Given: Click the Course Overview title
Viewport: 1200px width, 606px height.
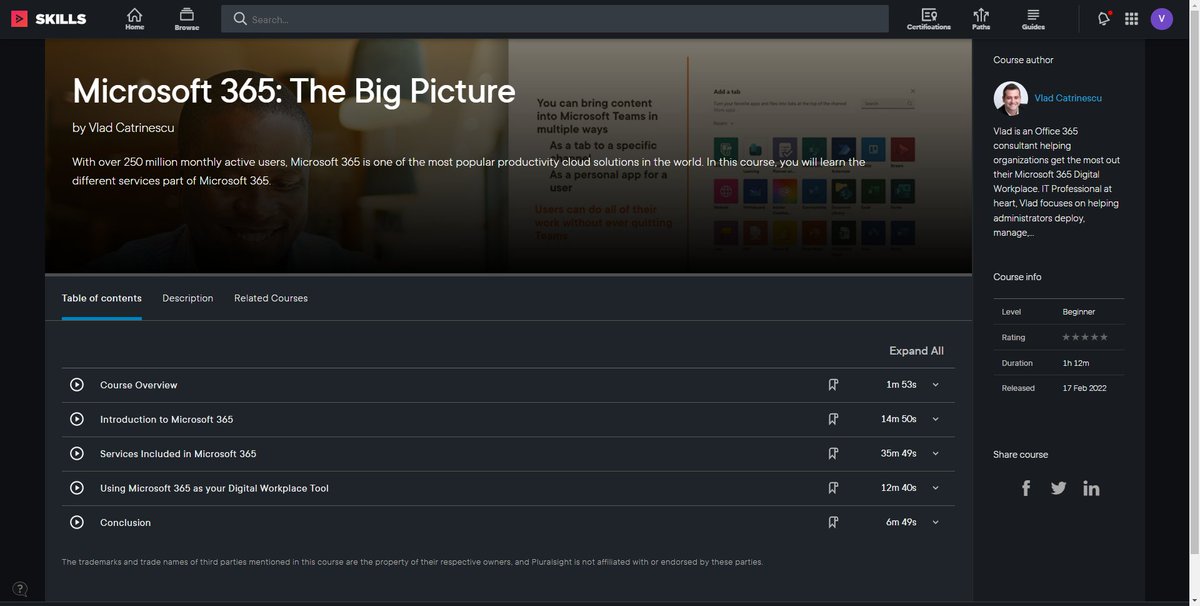Looking at the screenshot, I should point(139,385).
